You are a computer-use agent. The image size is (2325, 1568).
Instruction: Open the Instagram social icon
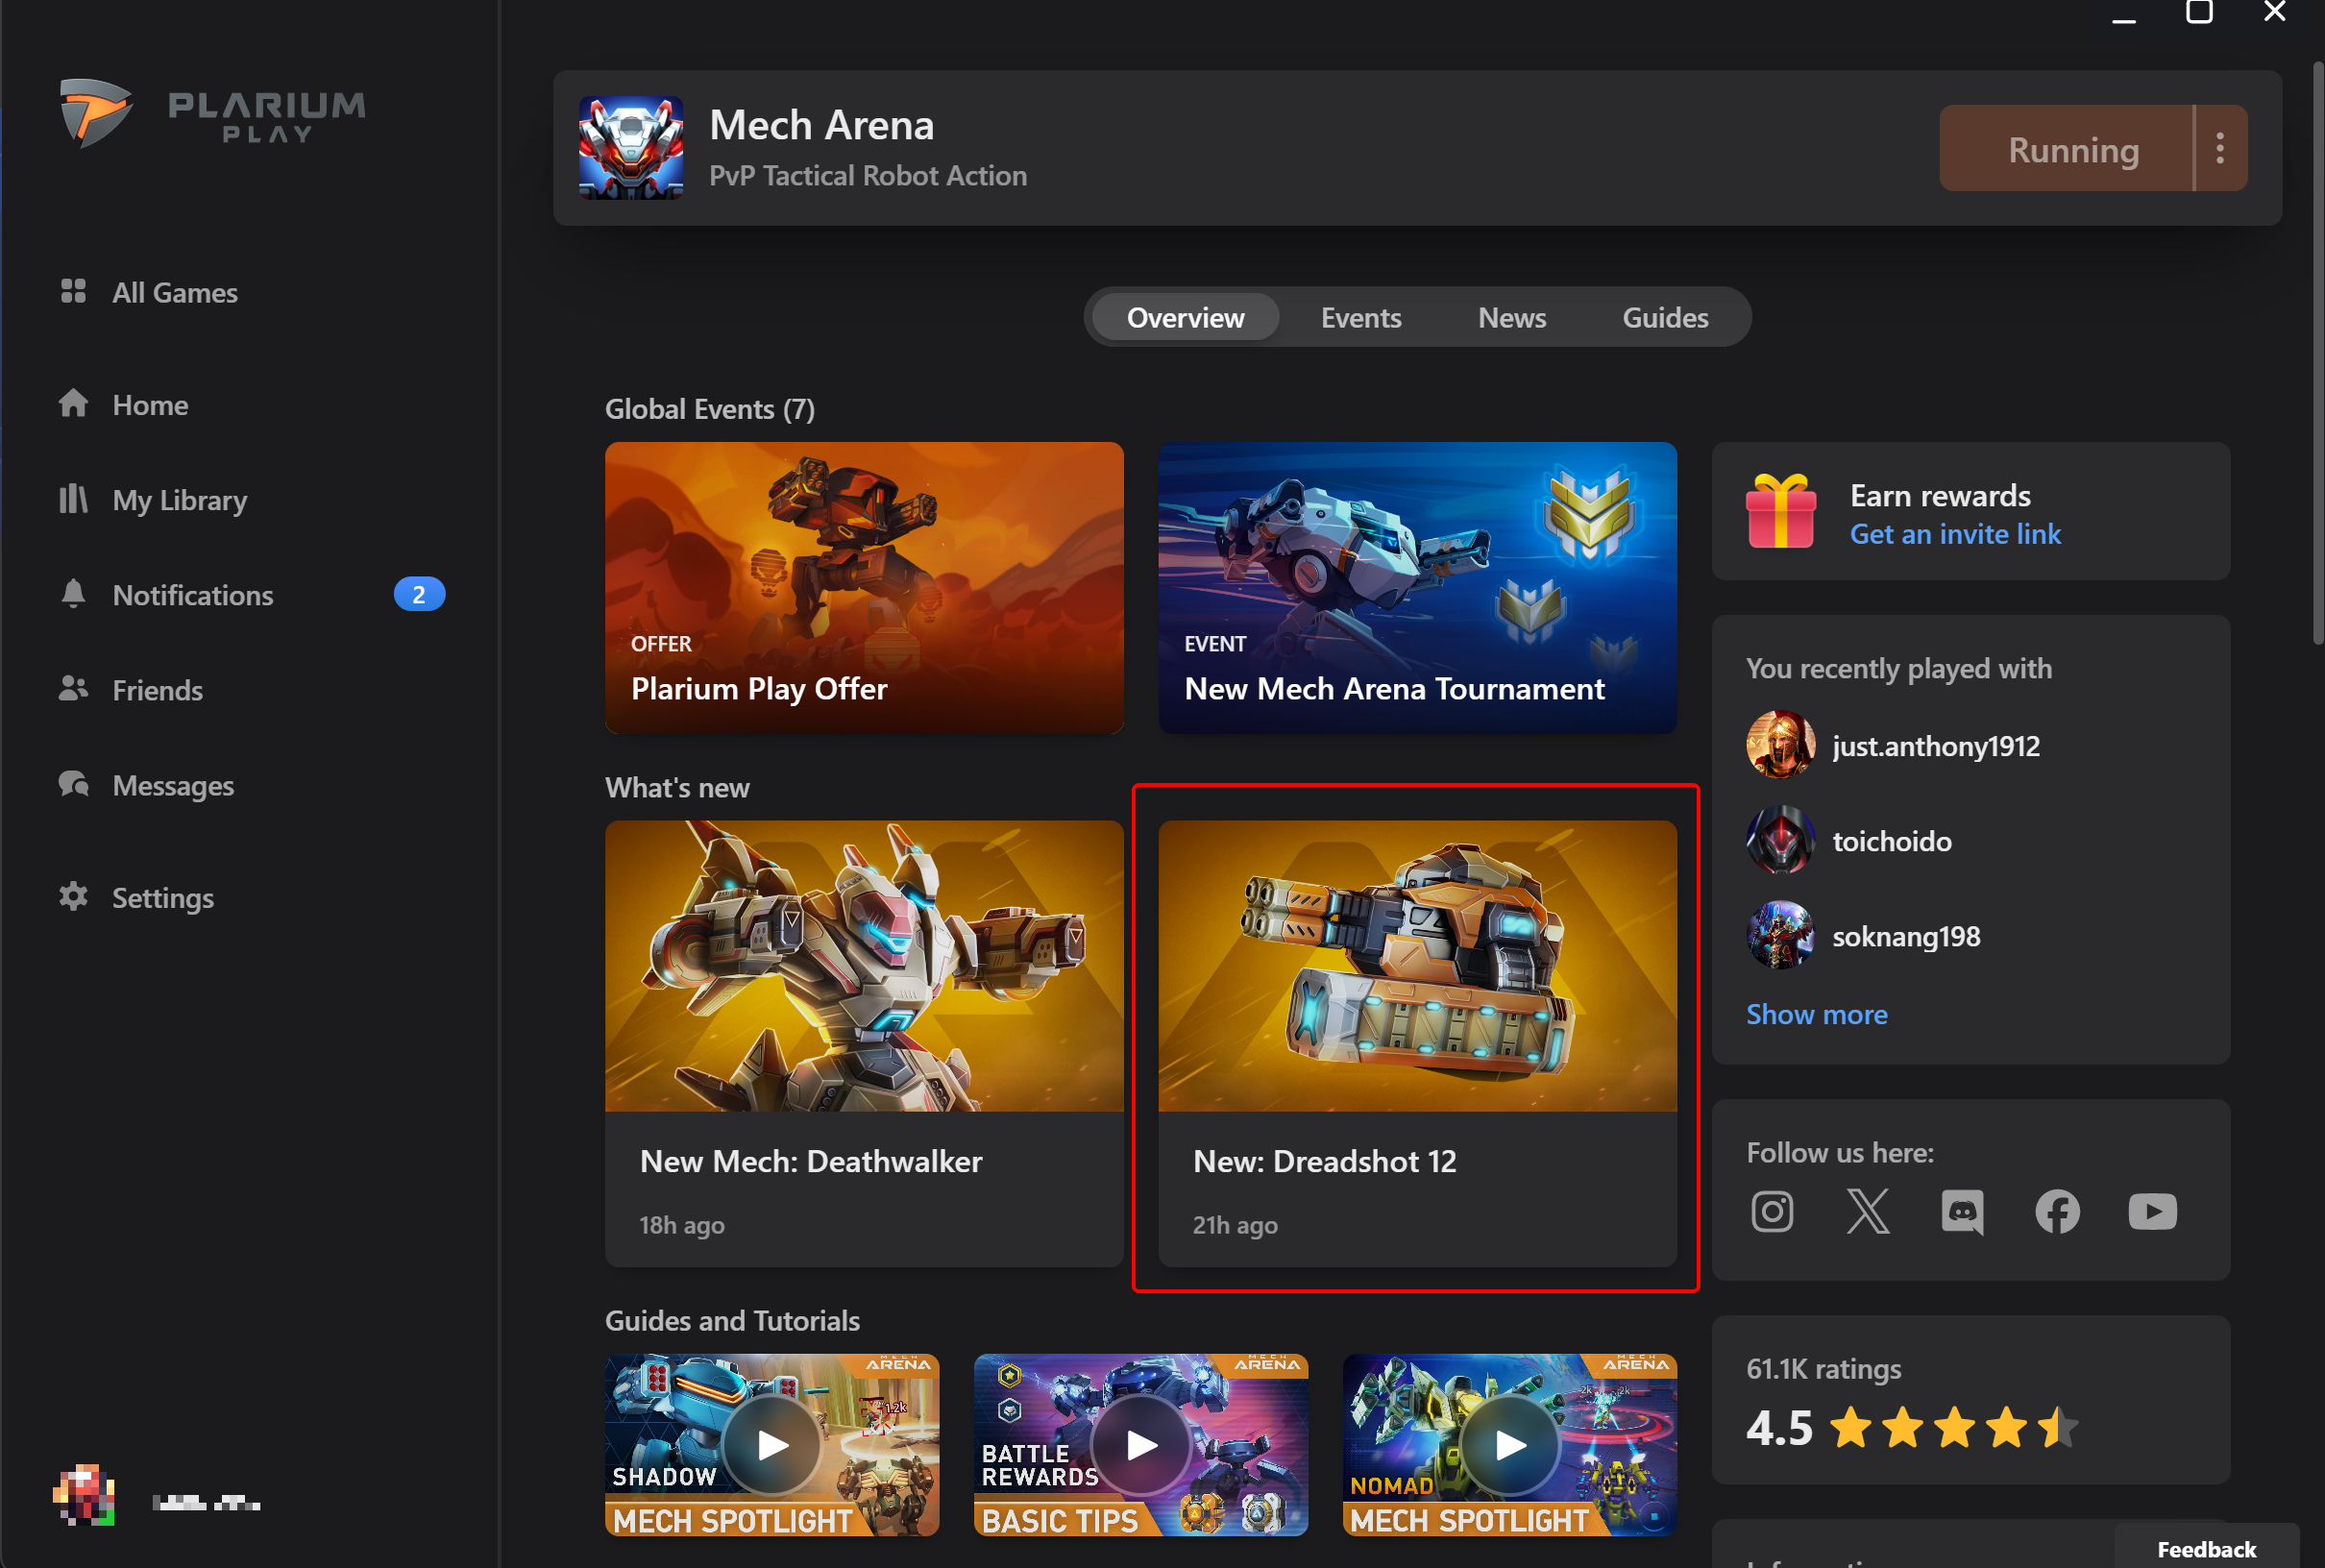point(1771,1211)
